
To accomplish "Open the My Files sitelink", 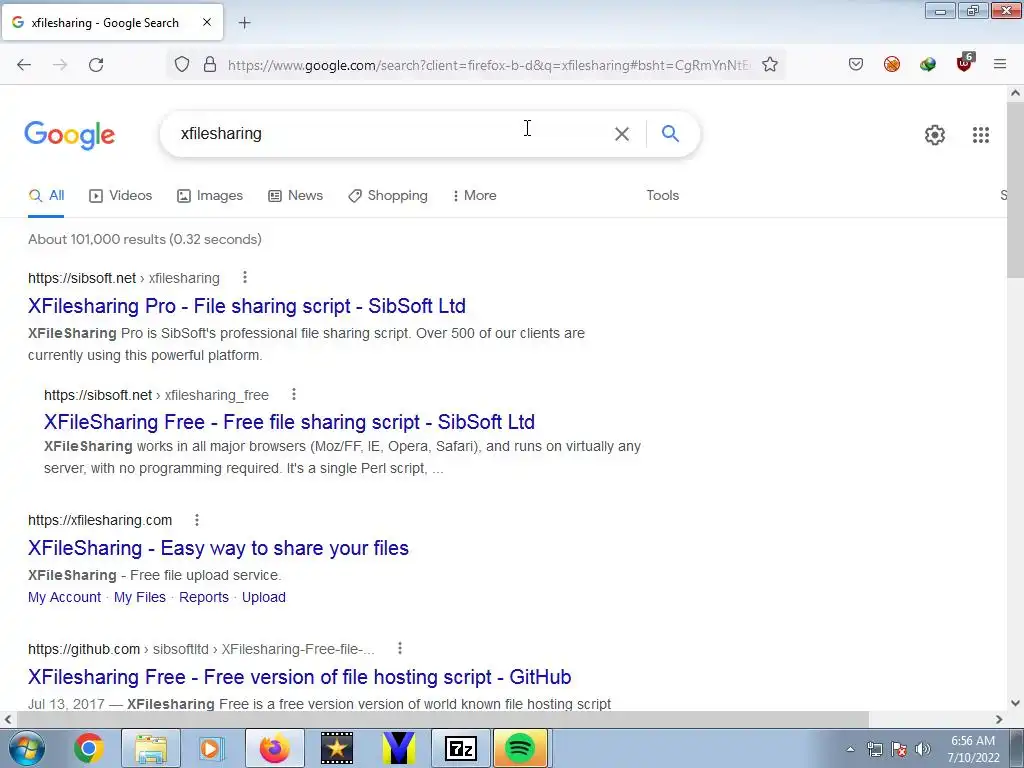I will [x=140, y=597].
